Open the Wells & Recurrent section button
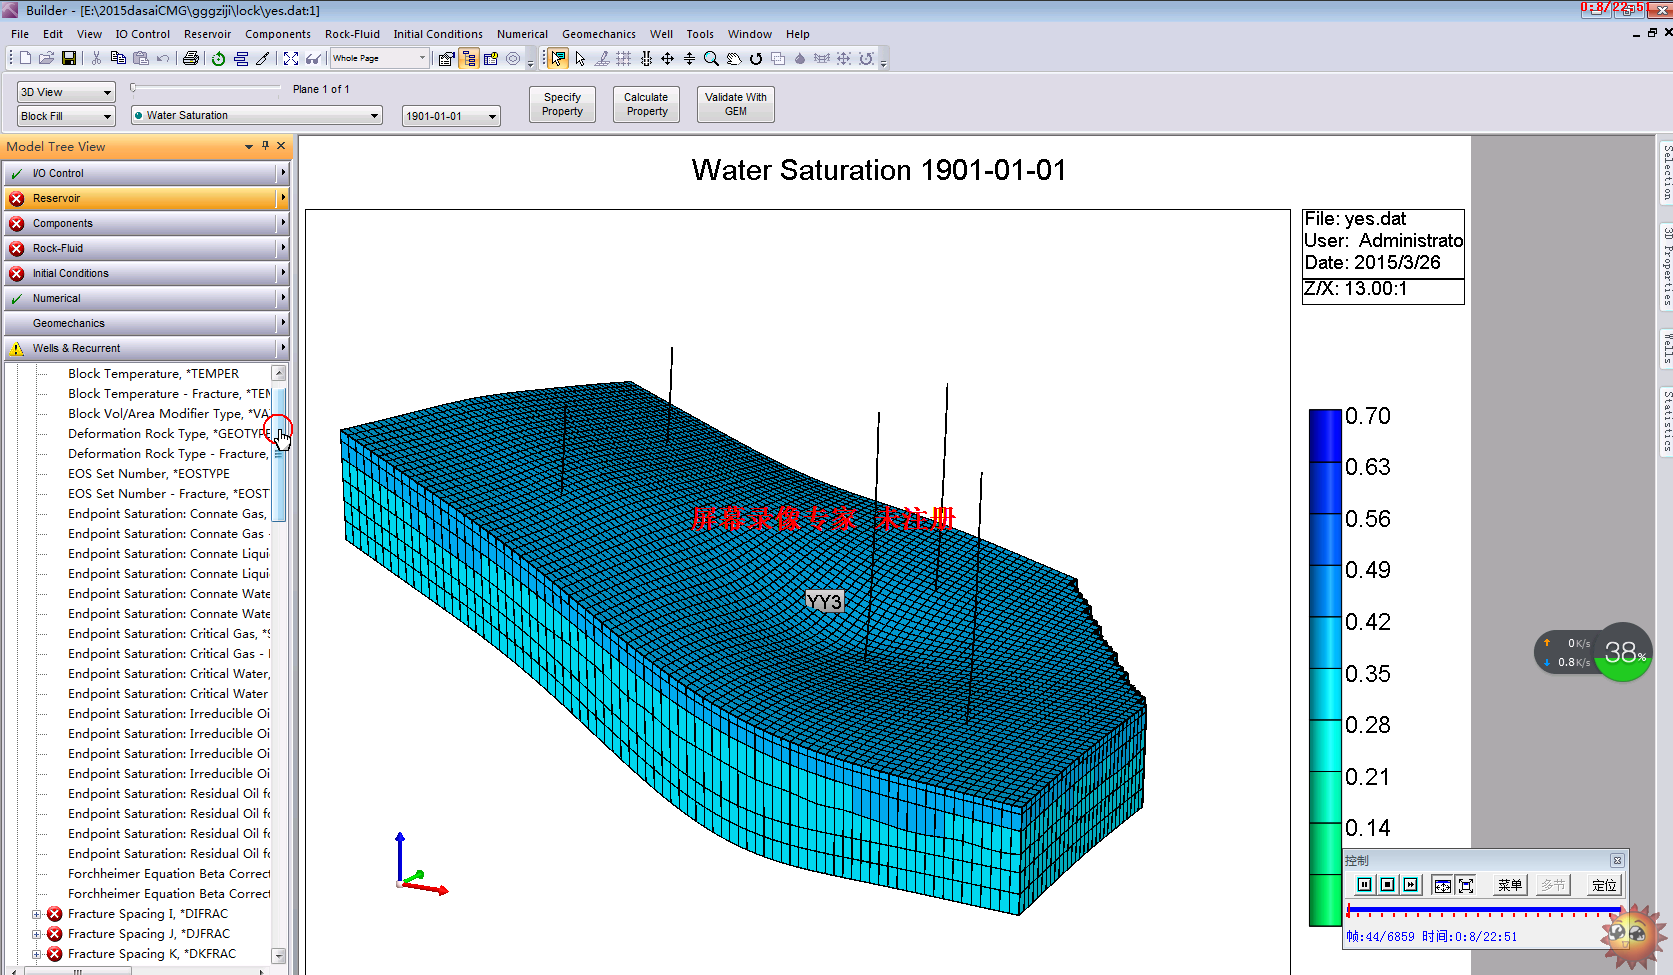This screenshot has height=975, width=1673. click(x=146, y=348)
